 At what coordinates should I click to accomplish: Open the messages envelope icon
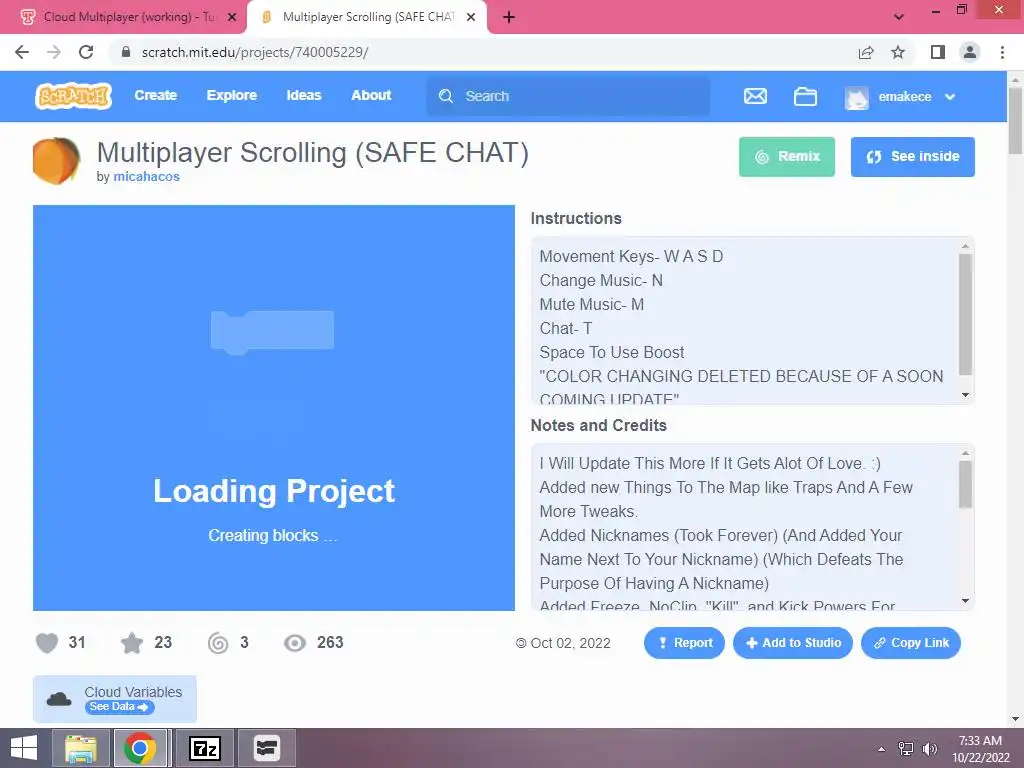click(755, 97)
